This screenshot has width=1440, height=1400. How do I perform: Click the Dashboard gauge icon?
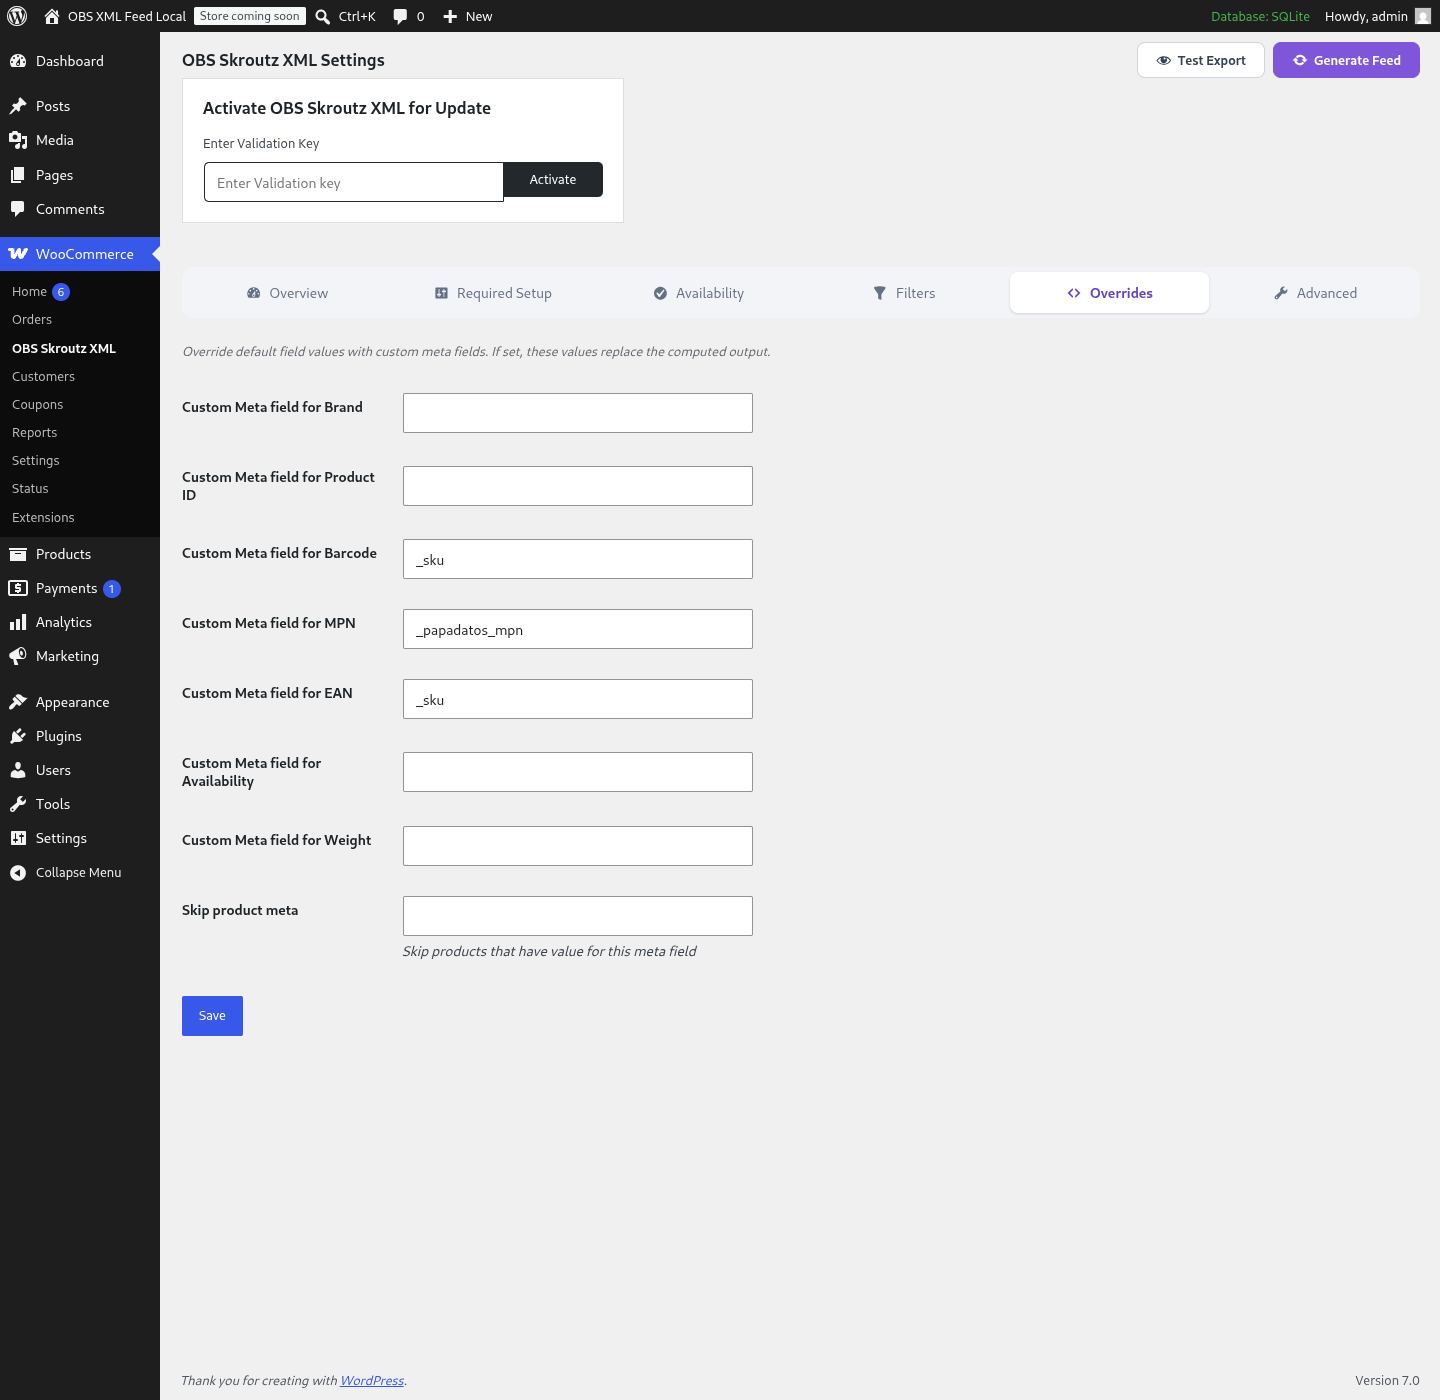(18, 61)
